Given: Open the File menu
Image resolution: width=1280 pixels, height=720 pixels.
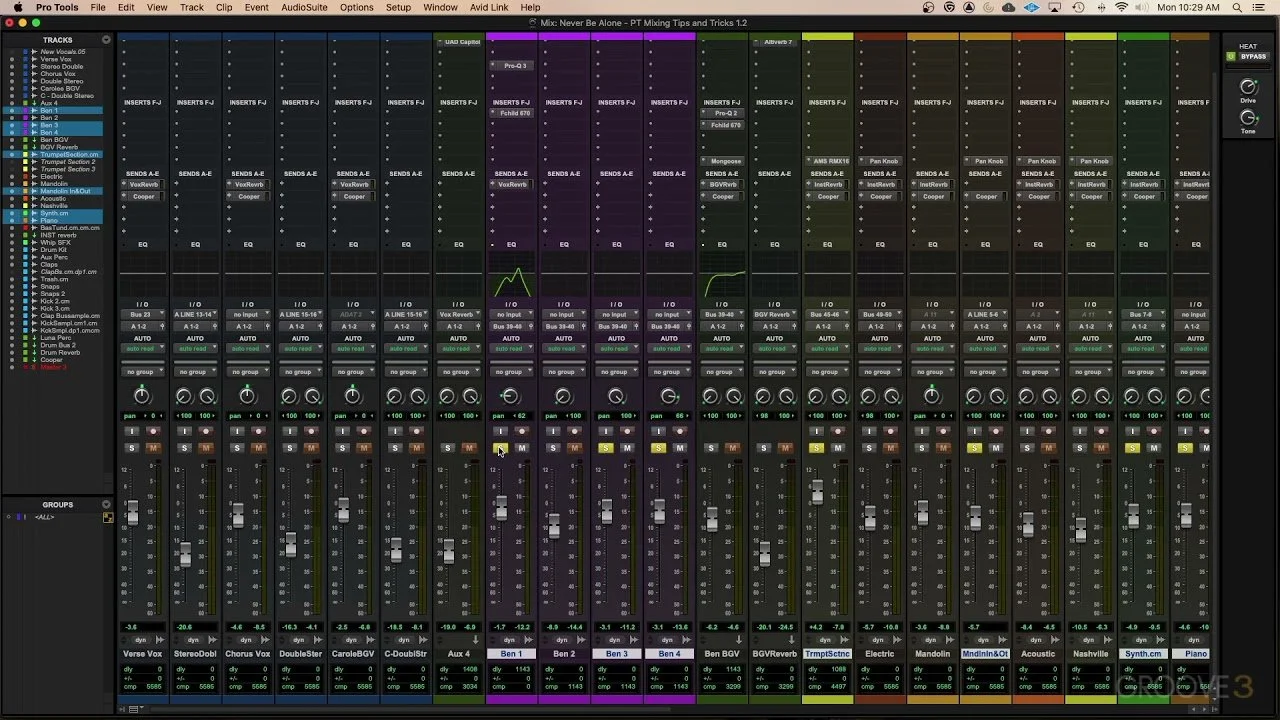Looking at the screenshot, I should point(98,7).
